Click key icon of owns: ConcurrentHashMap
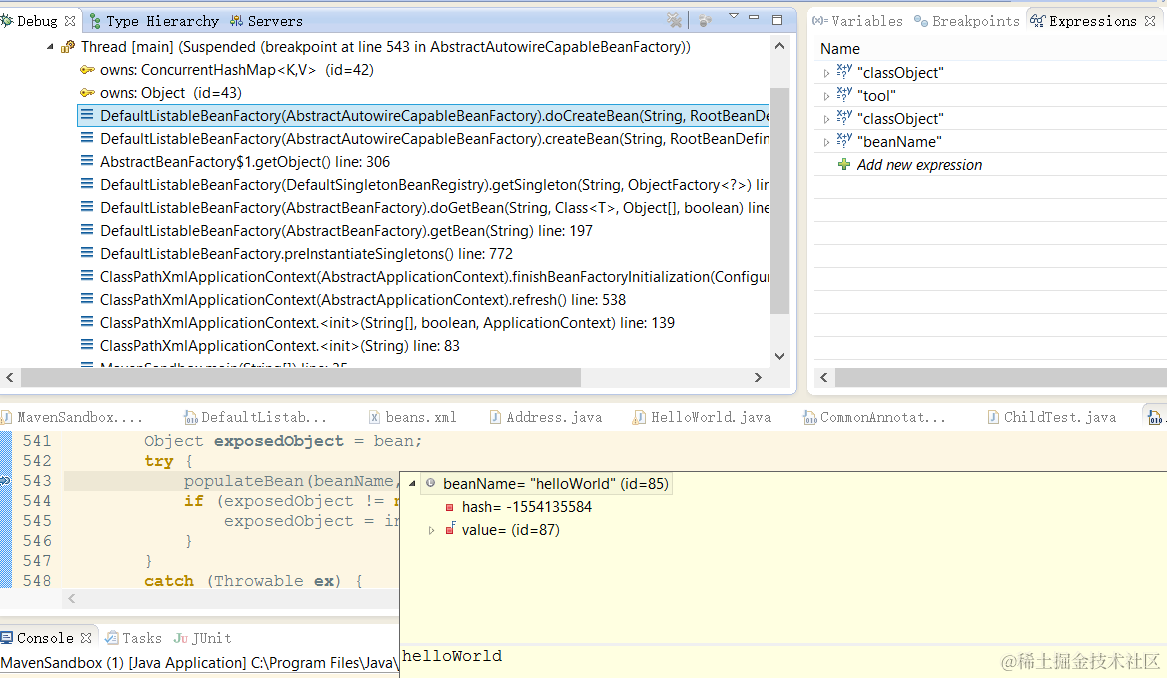Image resolution: width=1167 pixels, height=678 pixels. tap(87, 70)
